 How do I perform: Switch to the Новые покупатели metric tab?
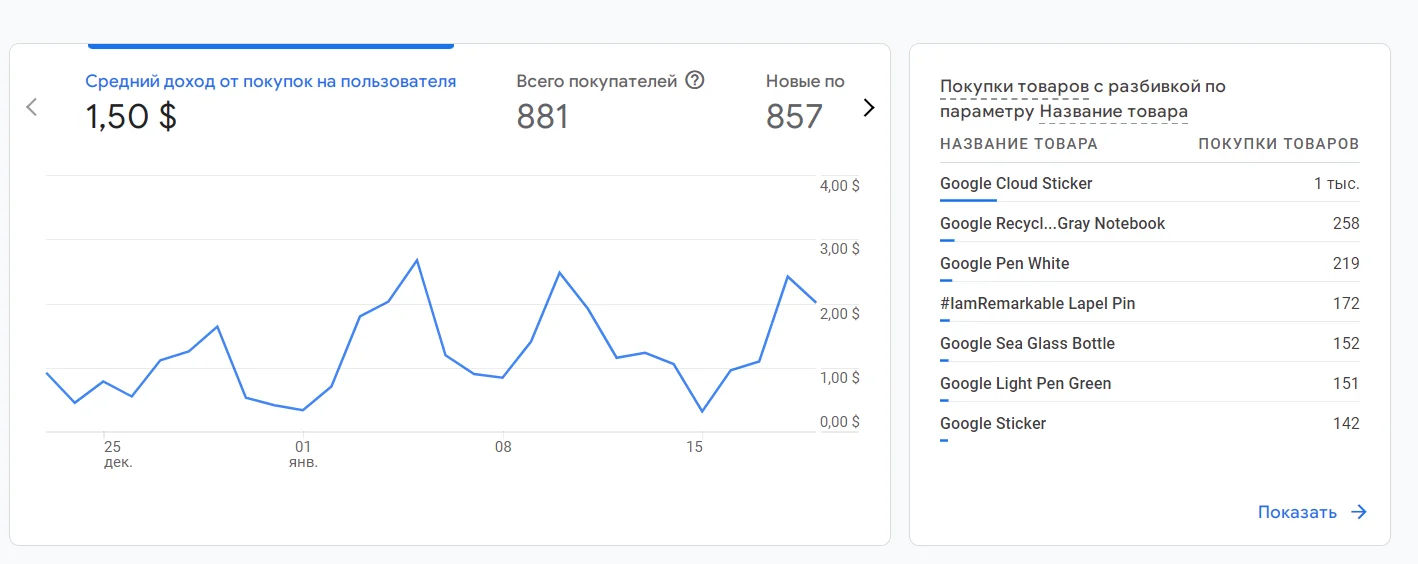[805, 101]
